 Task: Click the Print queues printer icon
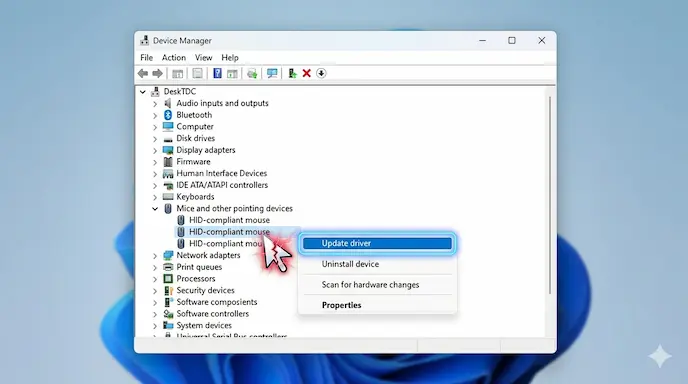[x=168, y=267]
